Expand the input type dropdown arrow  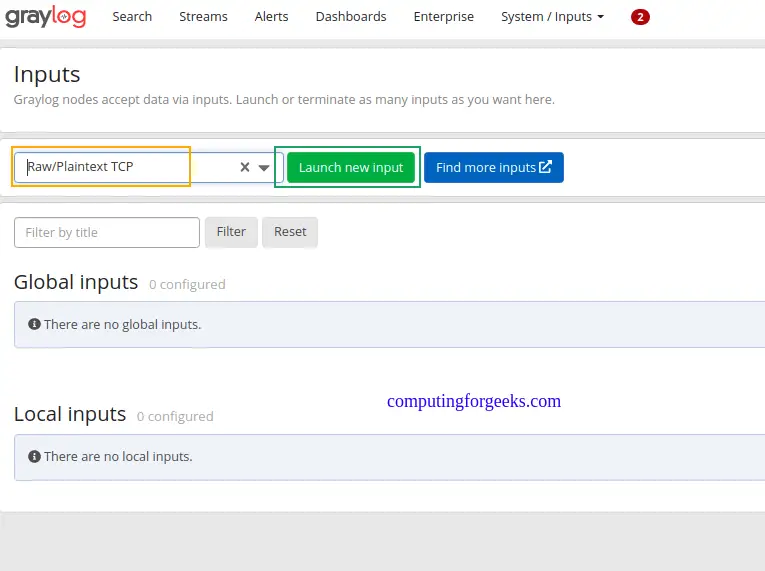click(264, 168)
